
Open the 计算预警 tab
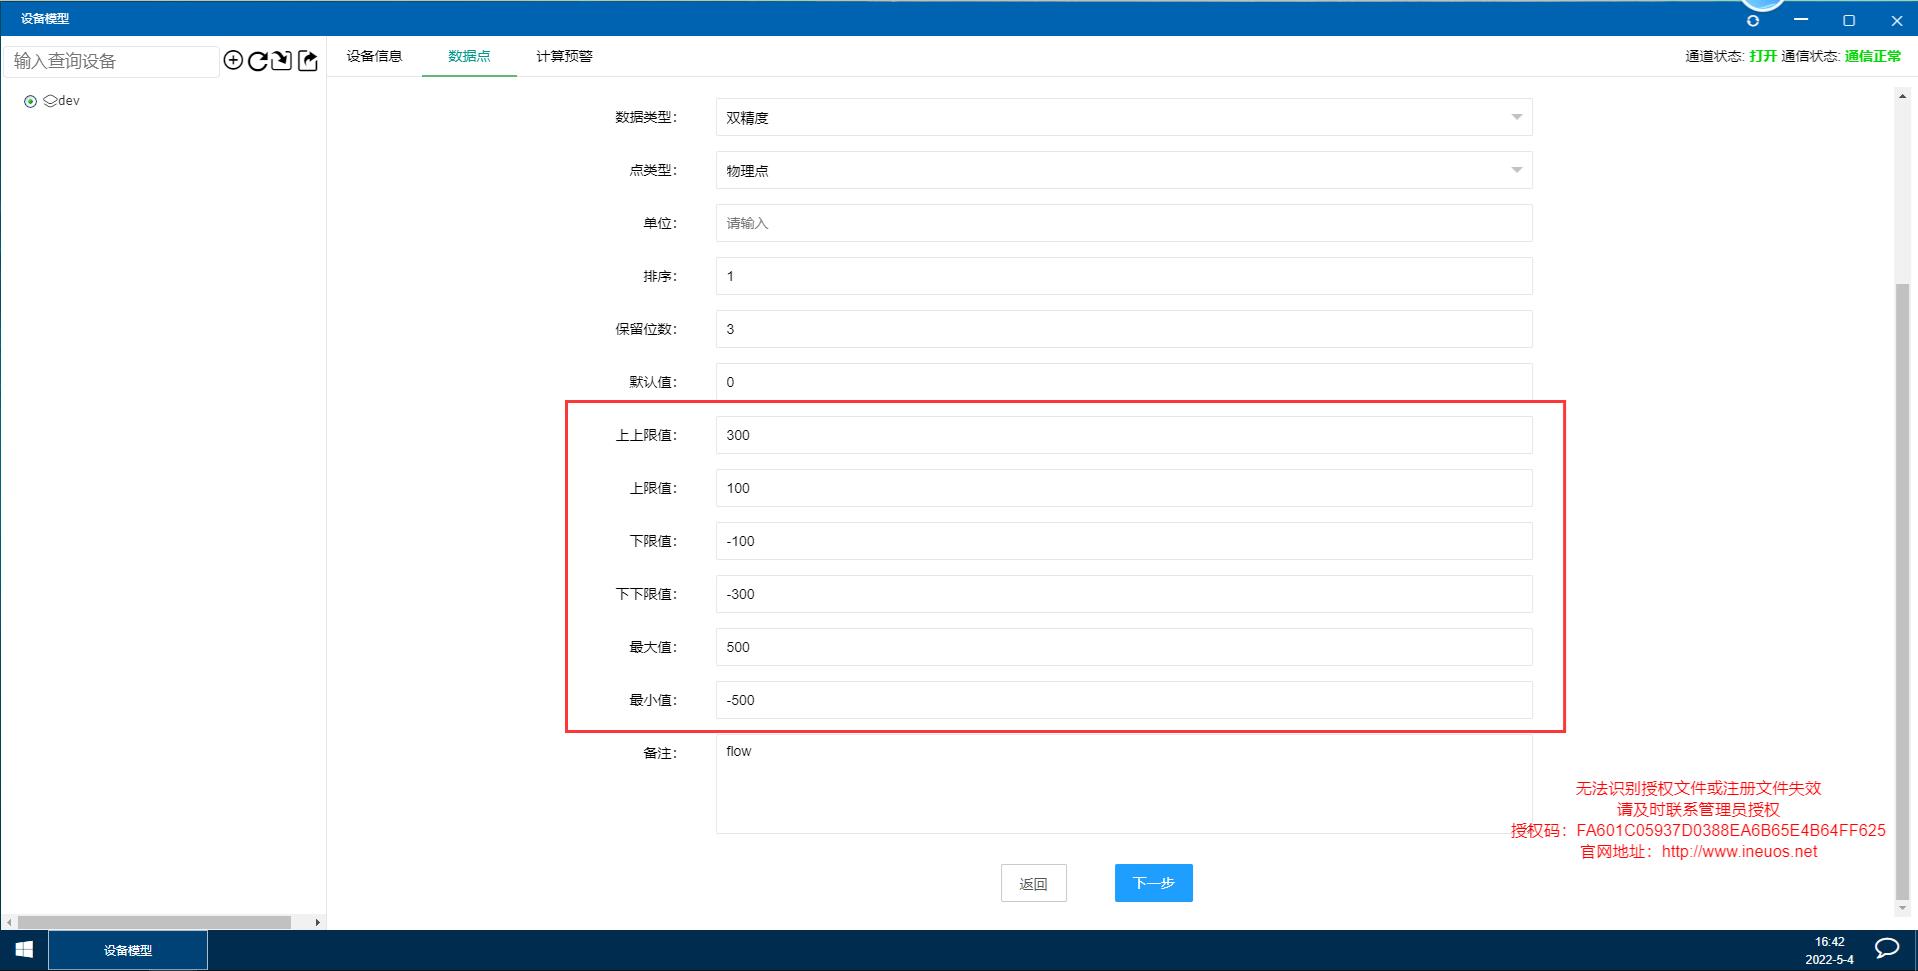point(564,56)
